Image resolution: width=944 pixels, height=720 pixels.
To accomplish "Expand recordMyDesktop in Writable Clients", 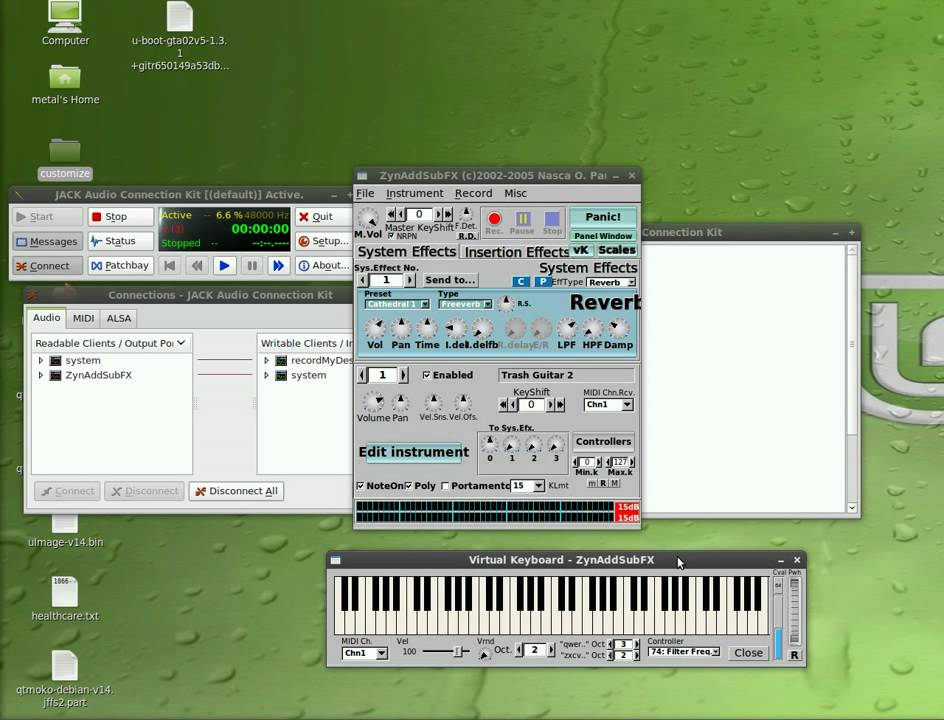I will click(267, 361).
